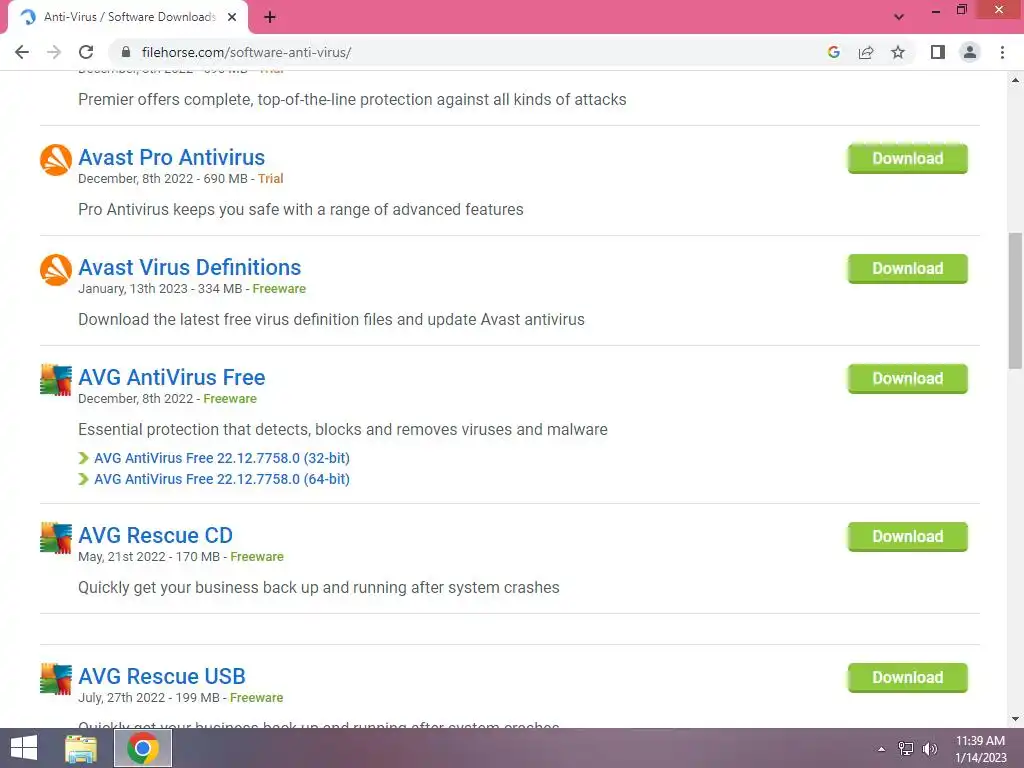Share this page using the share icon
Screen dimensions: 1024x768
[866, 52]
